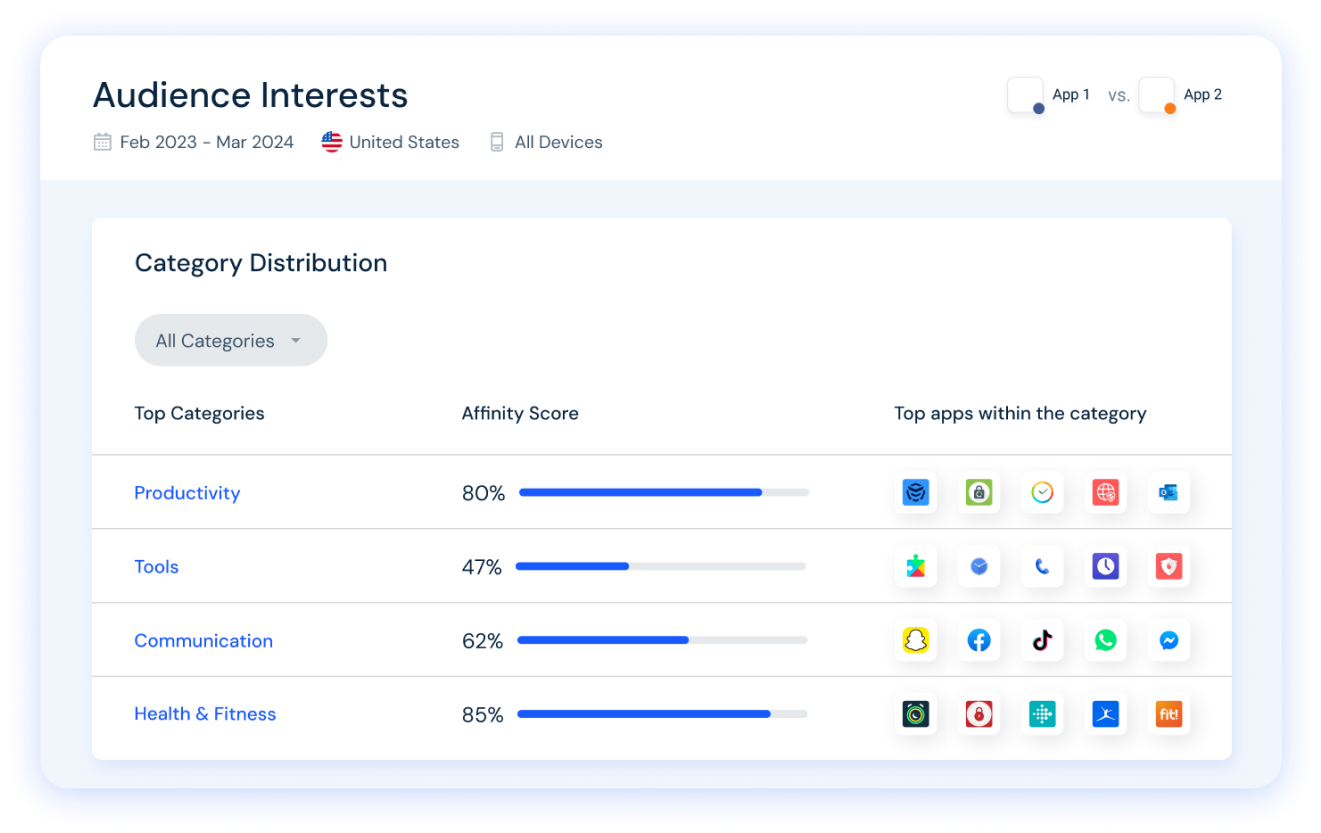The height and width of the screenshot is (833, 1321).
Task: Open the Messenger icon
Action: point(1169,640)
